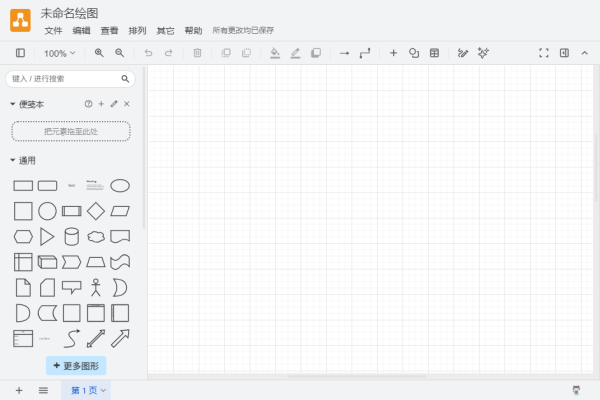Viewport: 600px width, 400px height.
Task: Select the triangle shape
Action: click(x=47, y=237)
